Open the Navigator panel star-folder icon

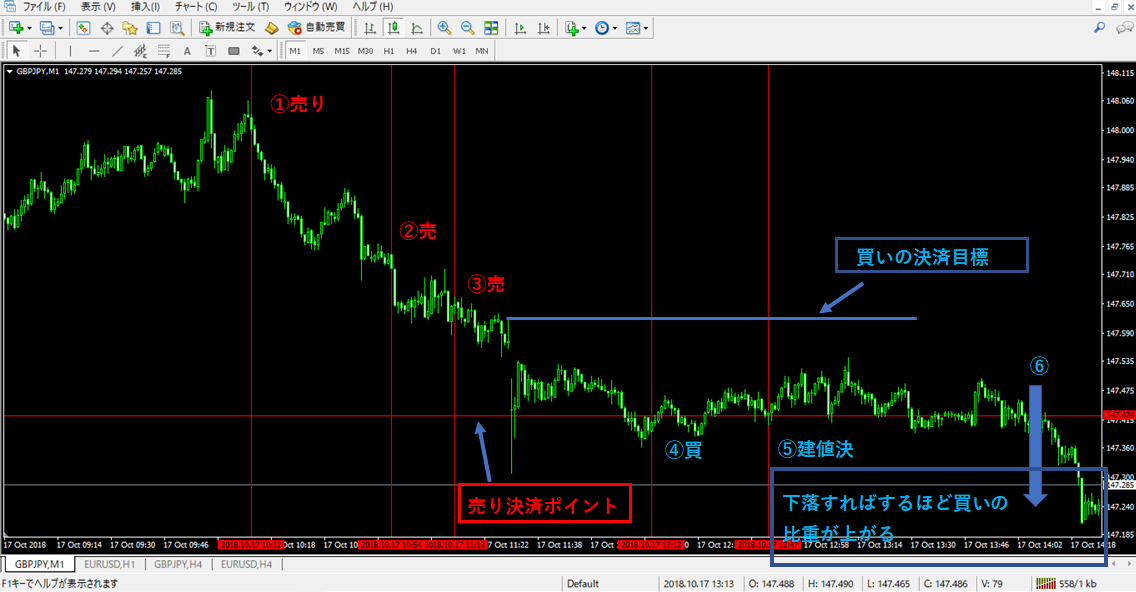point(130,28)
